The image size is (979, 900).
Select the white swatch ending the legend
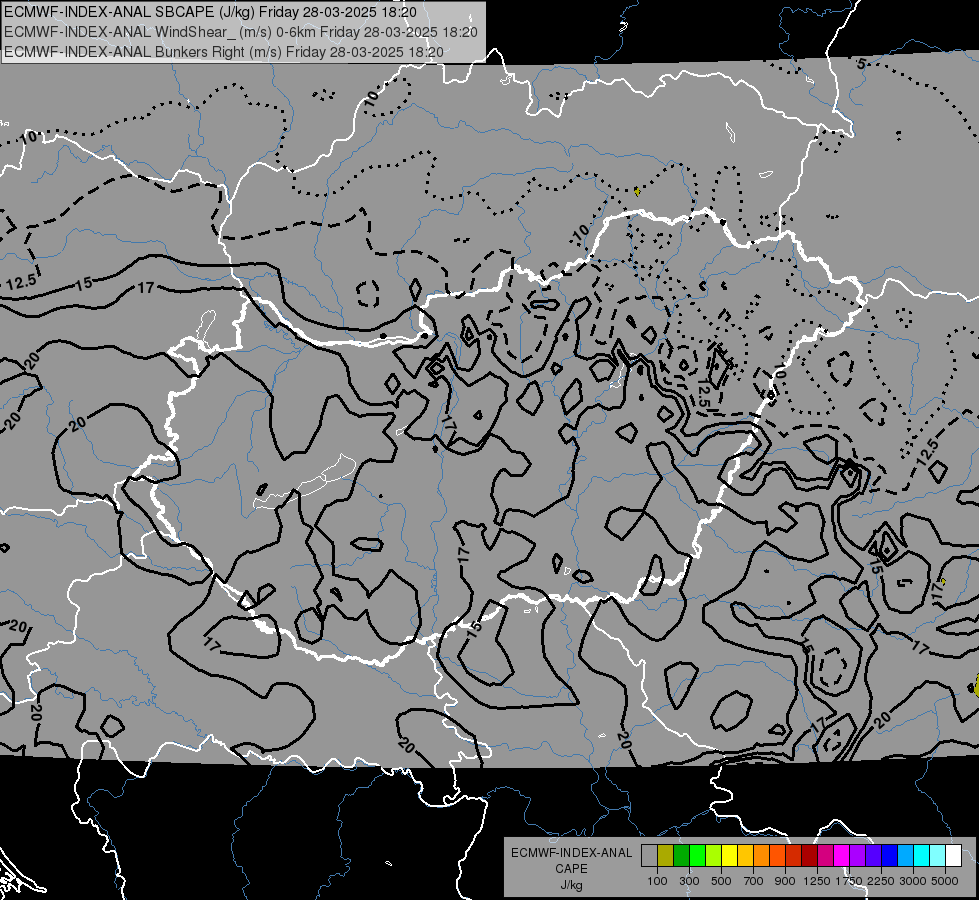coord(953,856)
